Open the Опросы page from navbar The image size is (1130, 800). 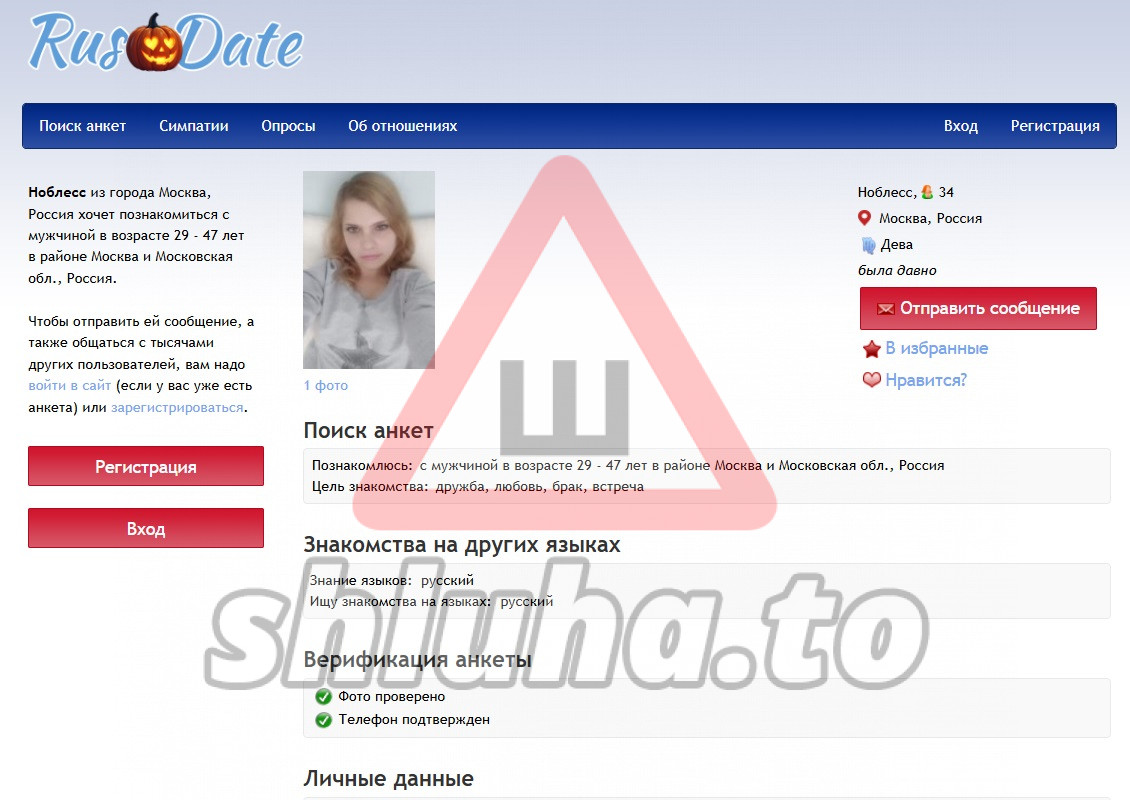click(x=288, y=126)
